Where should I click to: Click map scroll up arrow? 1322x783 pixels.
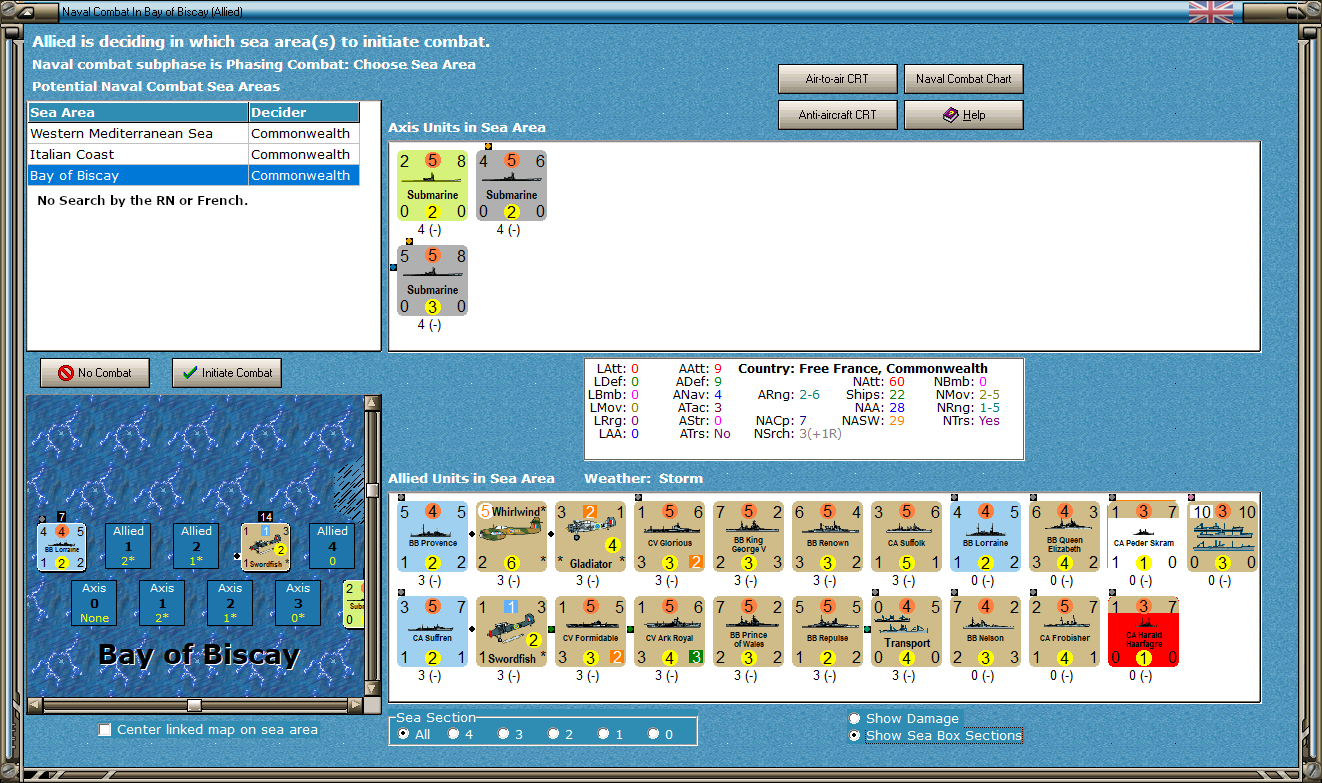[373, 403]
